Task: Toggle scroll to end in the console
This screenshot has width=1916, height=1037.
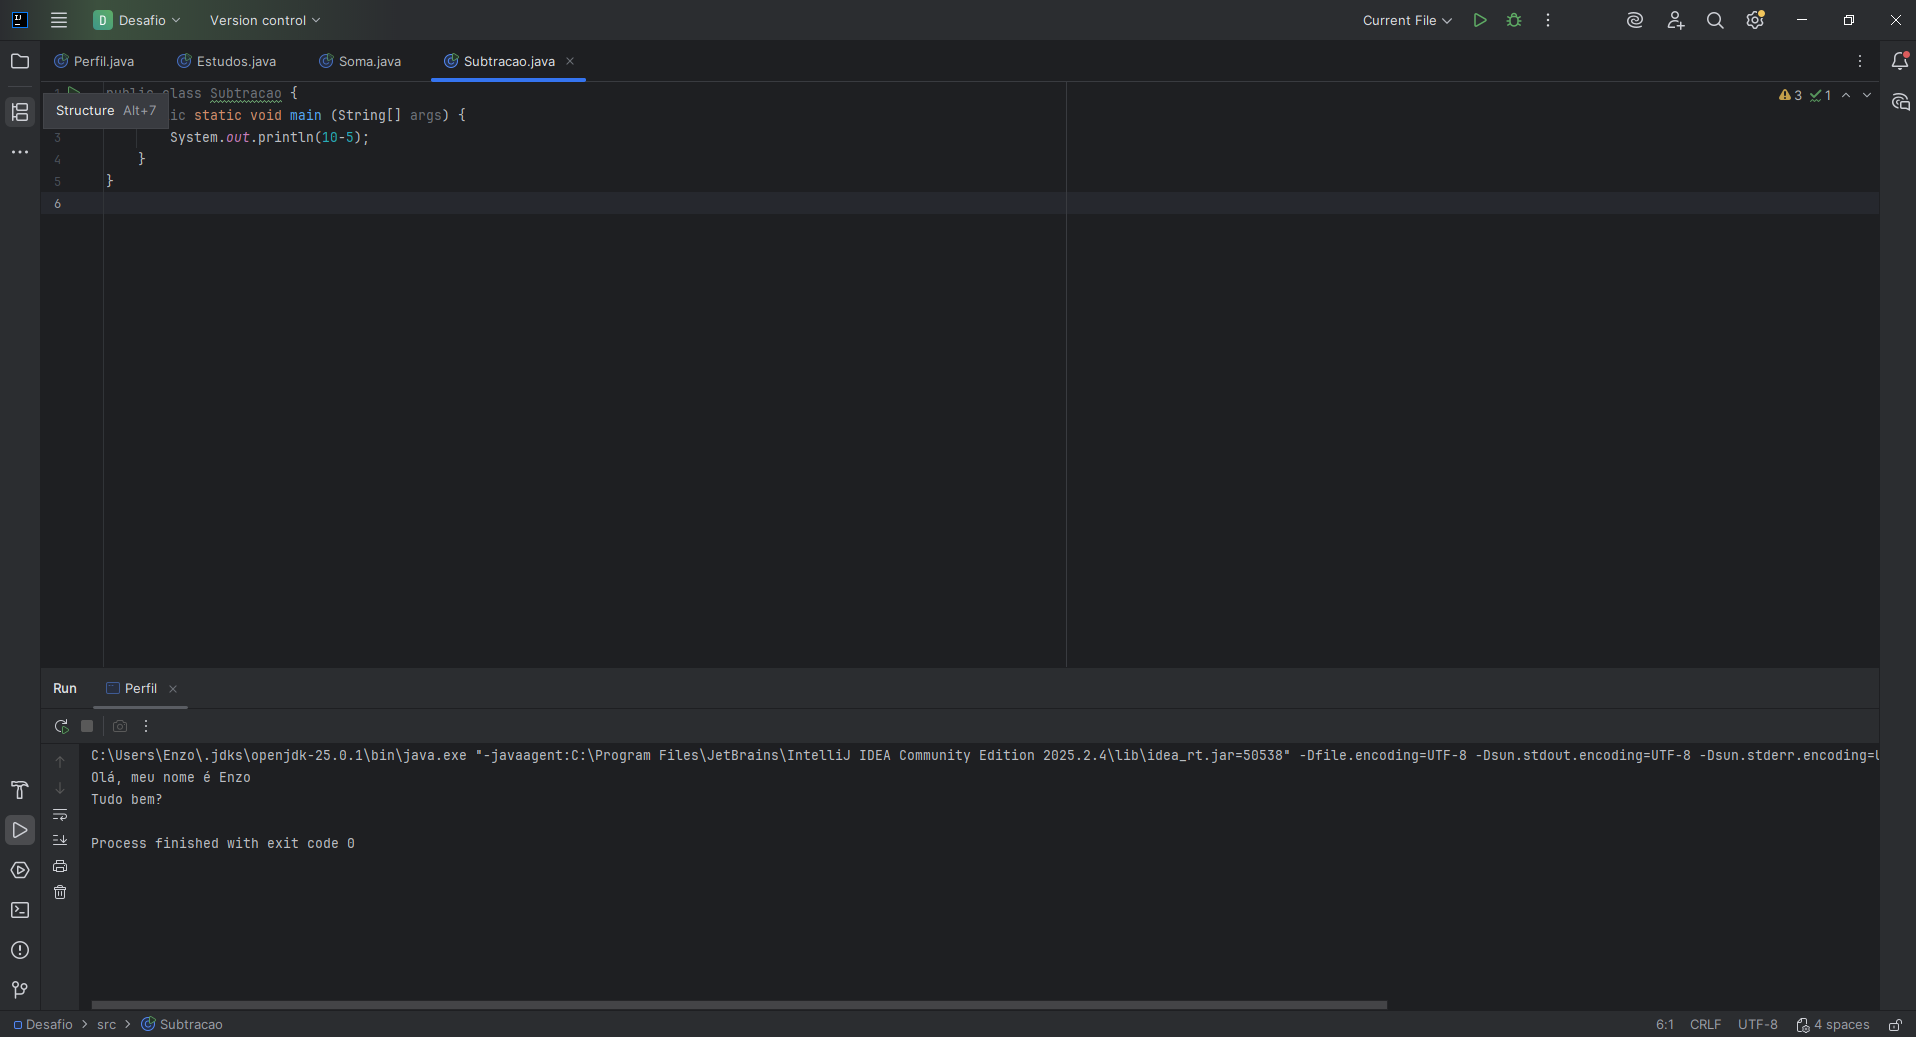Action: 60,840
